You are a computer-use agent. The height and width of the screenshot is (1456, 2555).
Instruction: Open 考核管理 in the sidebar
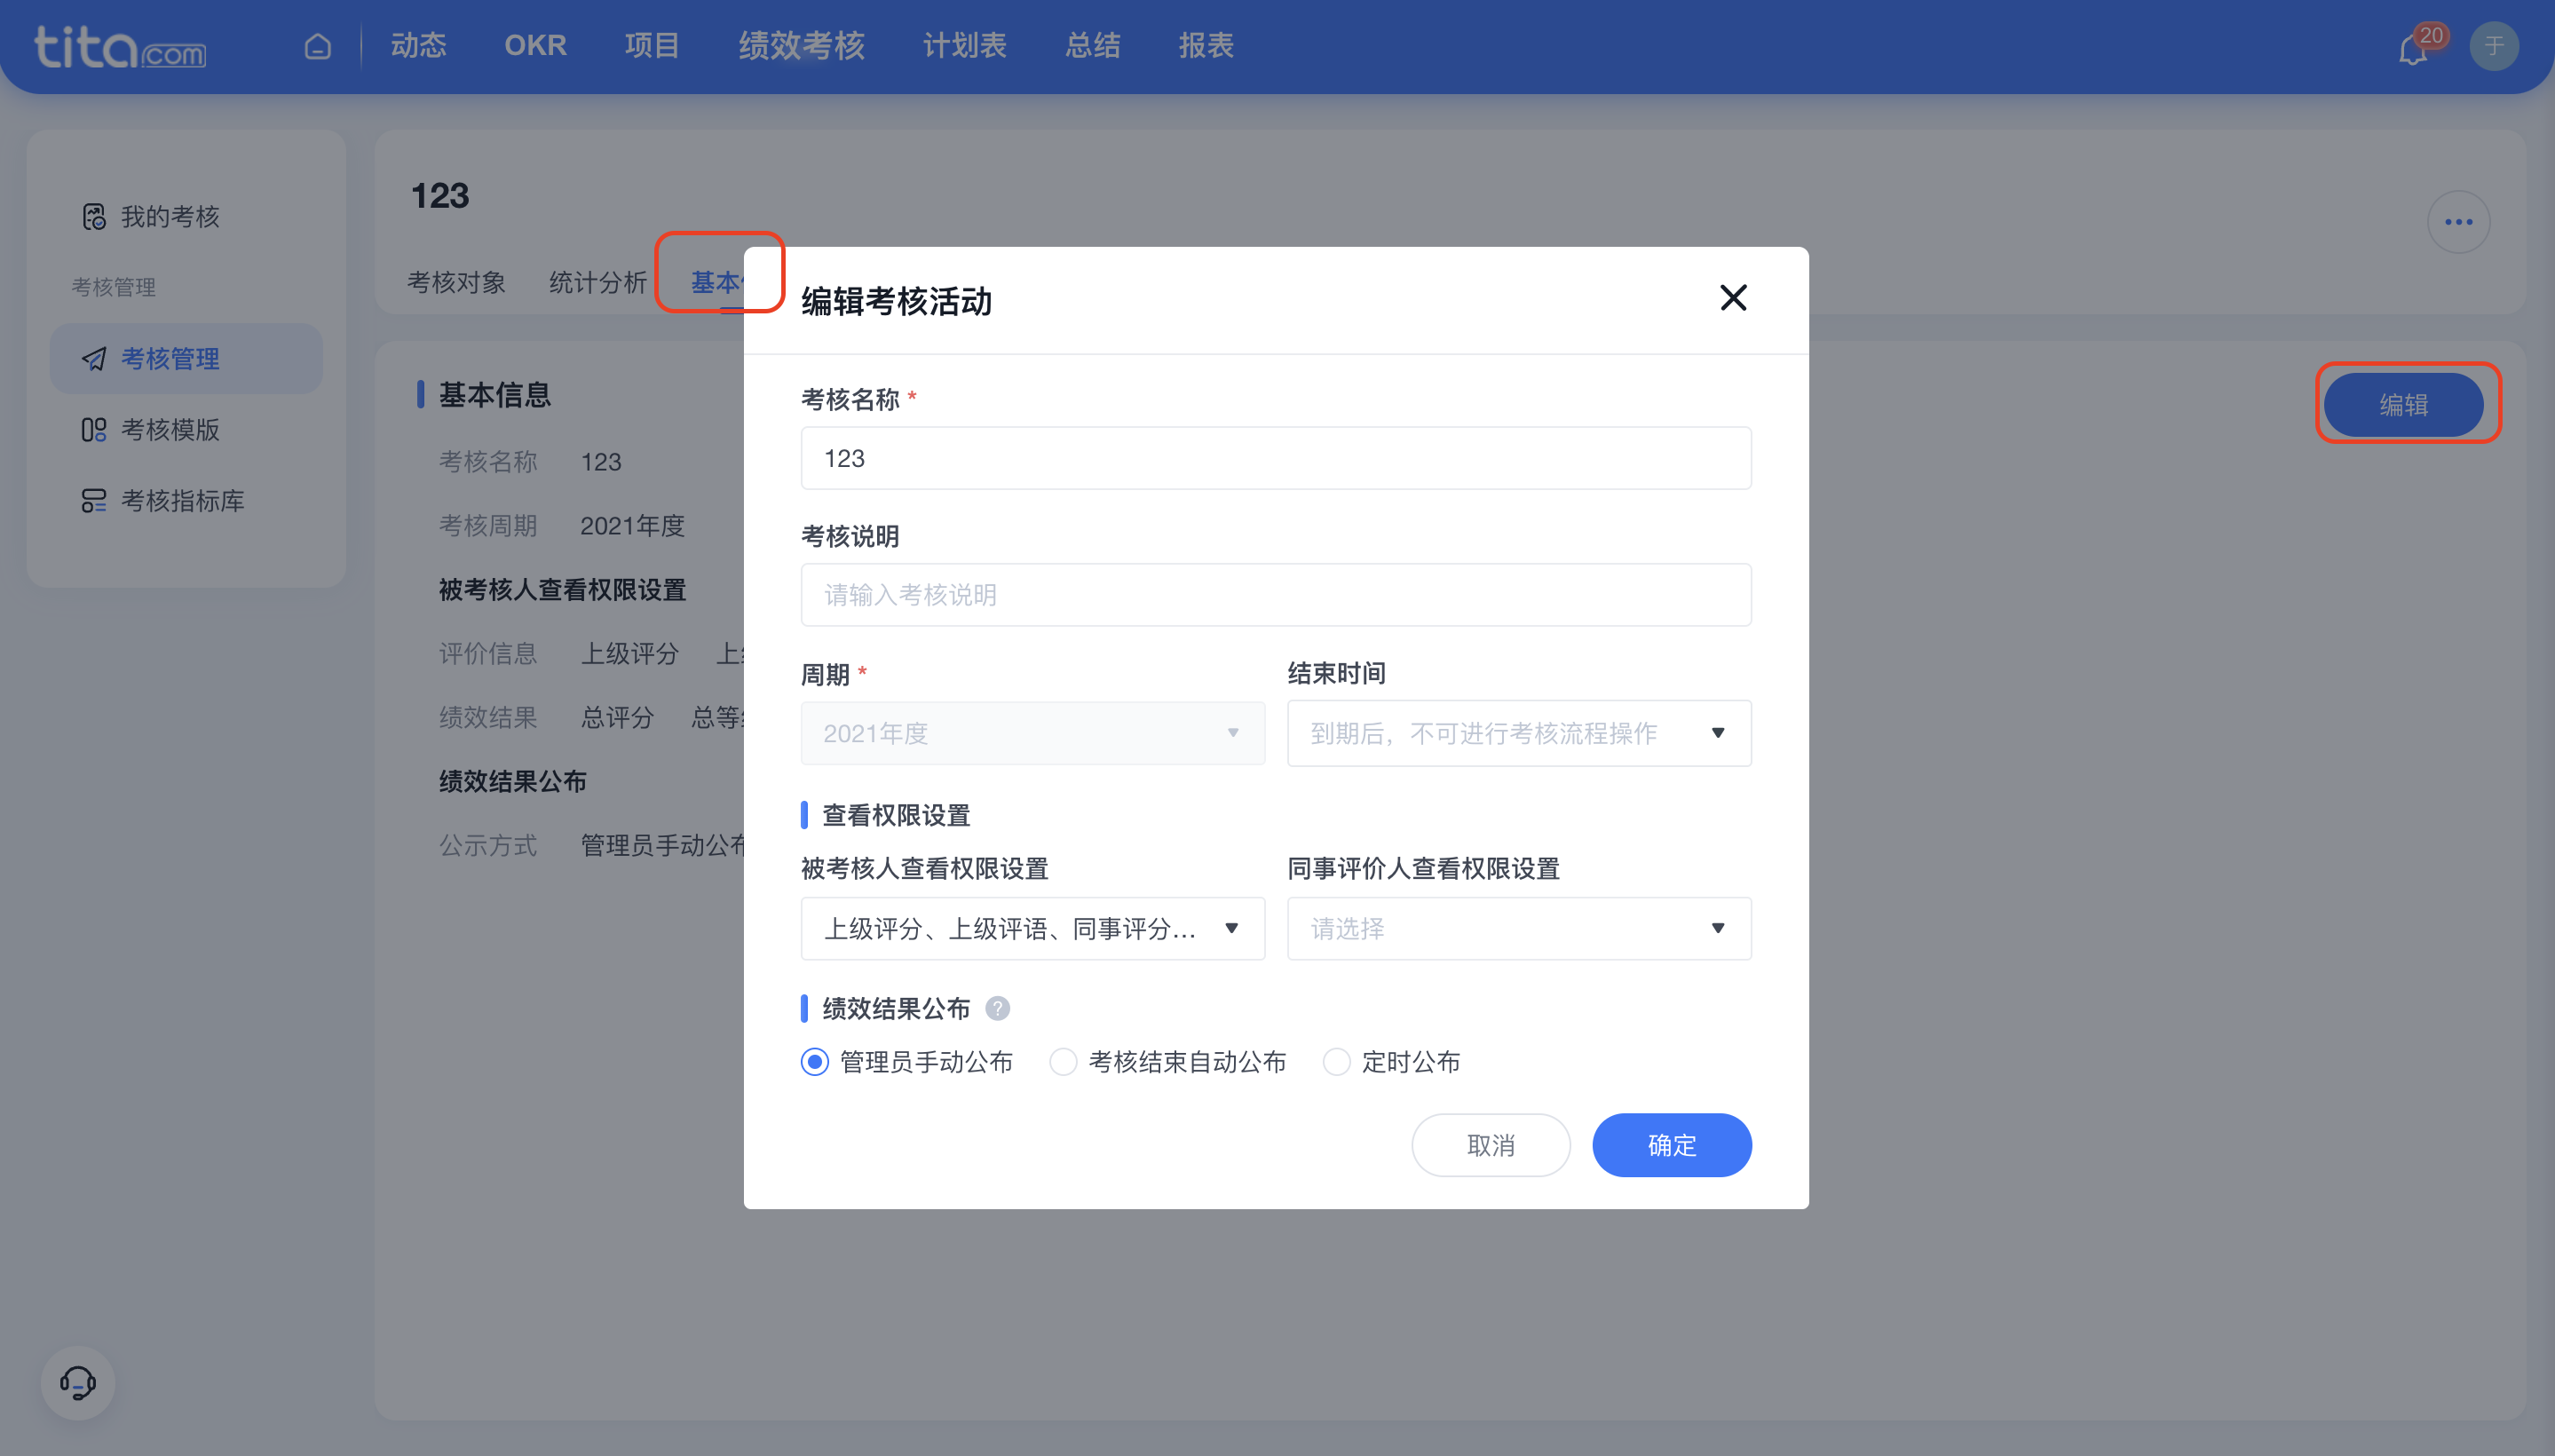(187, 359)
